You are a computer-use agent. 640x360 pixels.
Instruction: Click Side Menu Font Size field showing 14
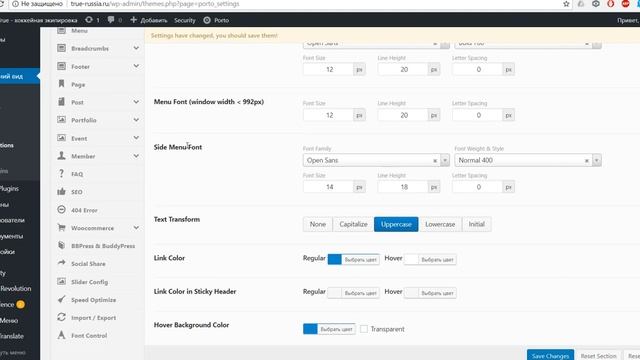tap(329, 187)
